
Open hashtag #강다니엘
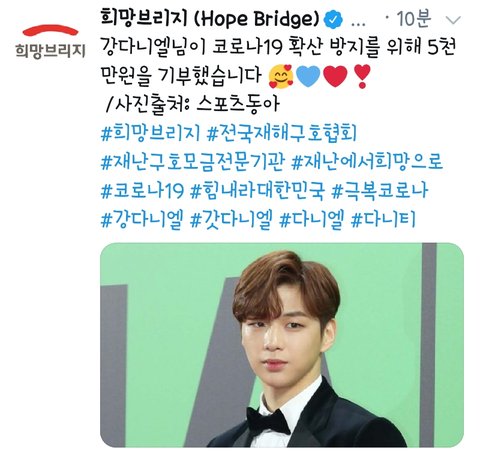(142, 220)
